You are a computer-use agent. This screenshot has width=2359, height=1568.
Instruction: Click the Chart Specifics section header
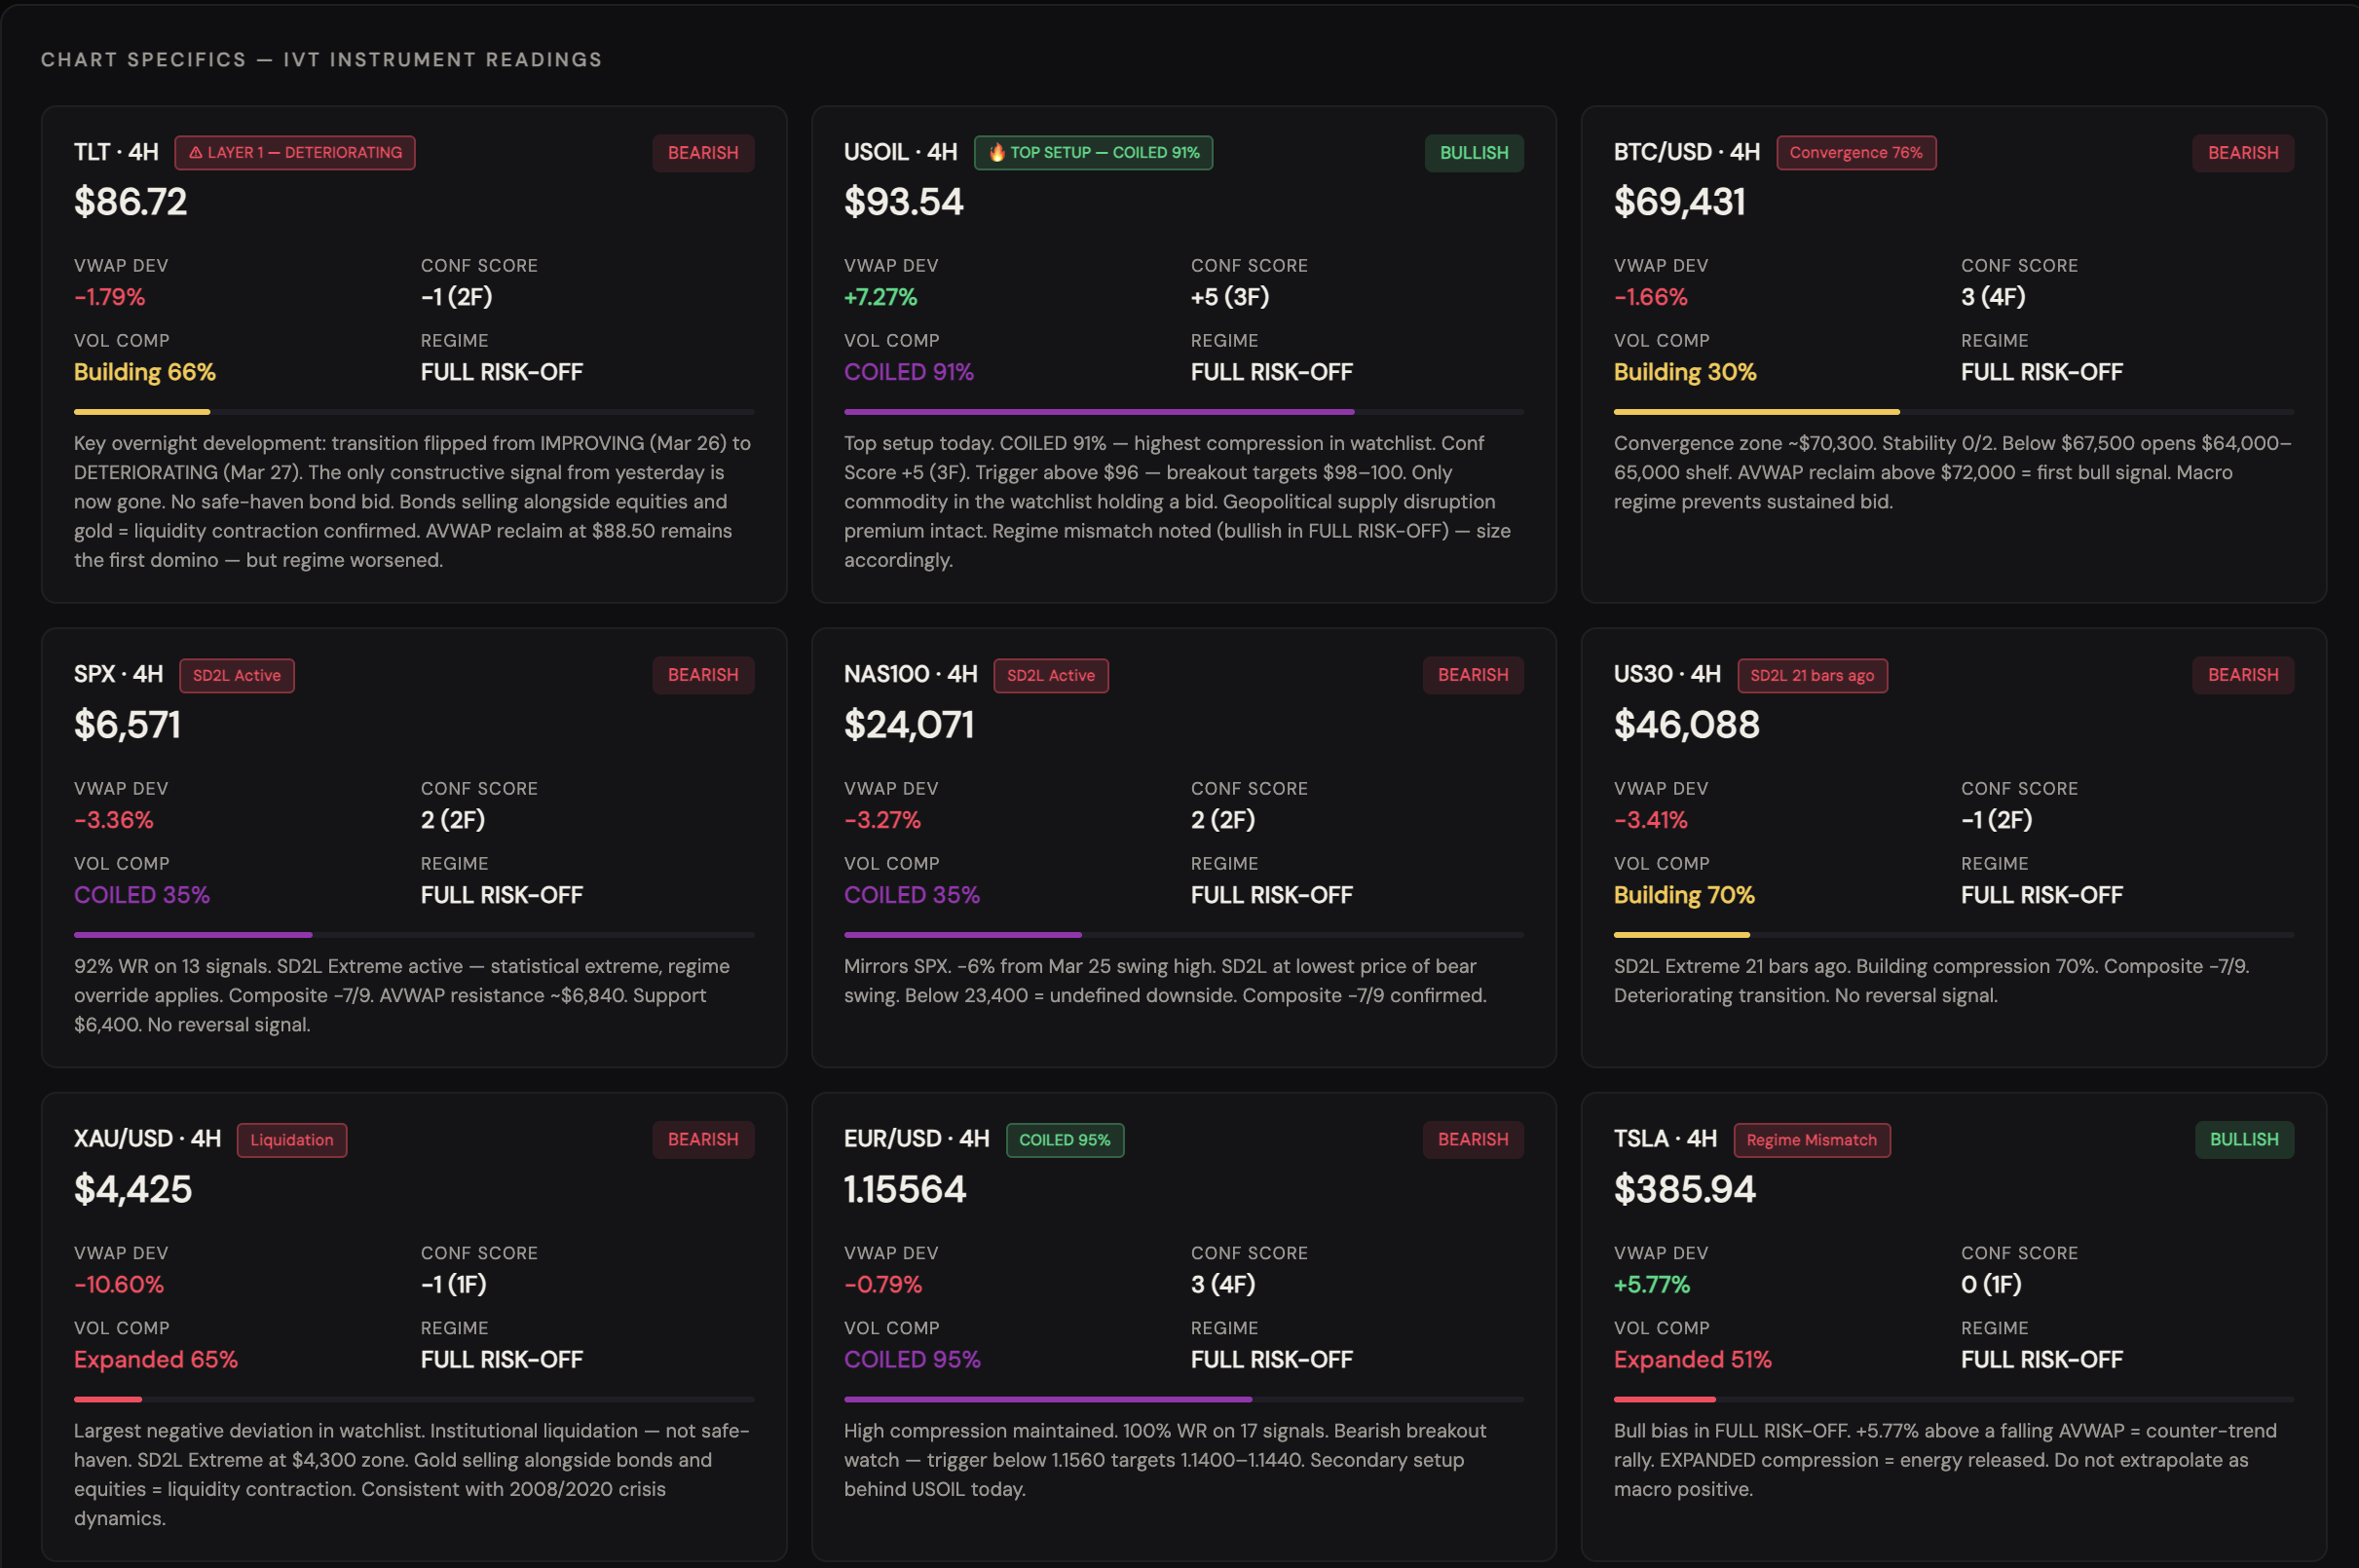(321, 60)
